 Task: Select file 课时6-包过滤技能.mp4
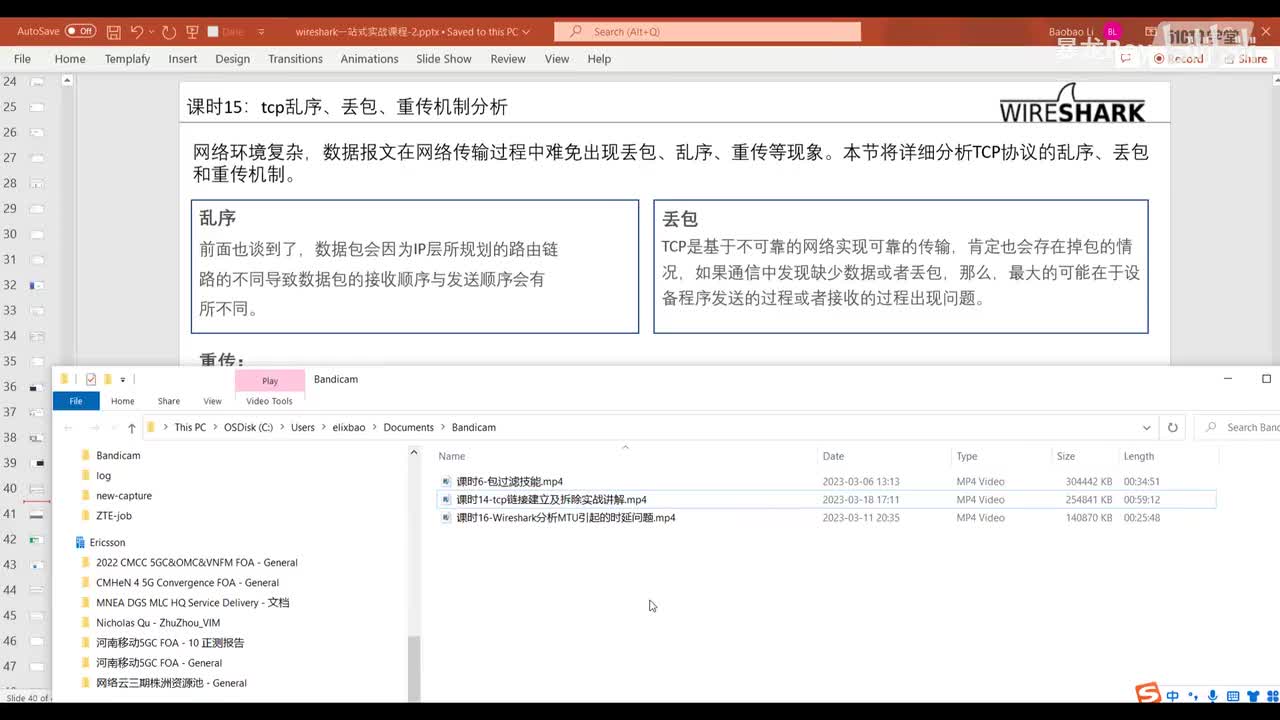[826, 481]
